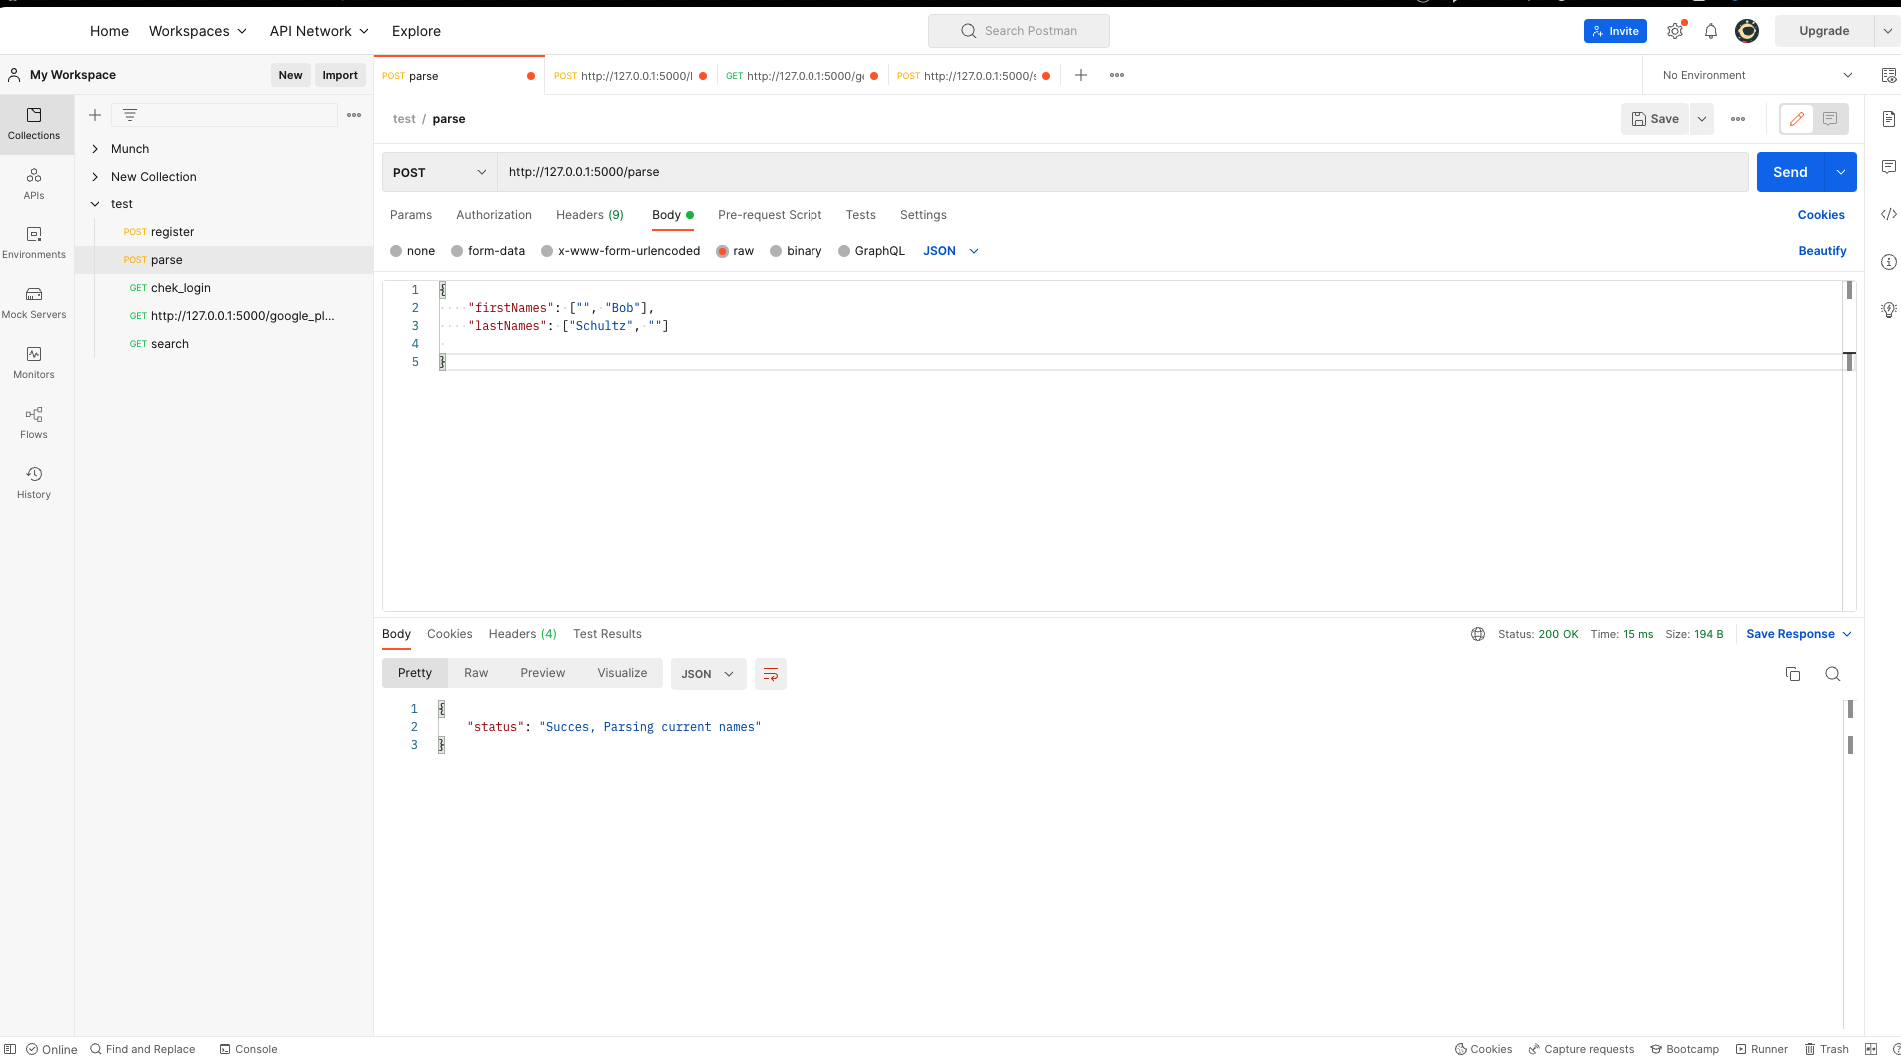
Task: Open the Test Results tab
Action: [x=607, y=634]
